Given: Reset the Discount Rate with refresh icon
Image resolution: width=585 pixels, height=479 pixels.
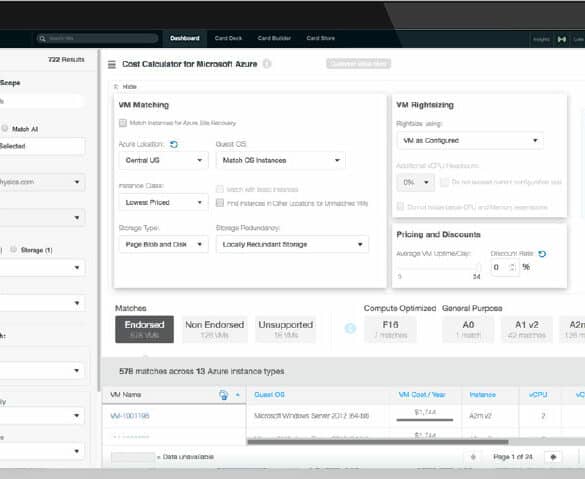Looking at the screenshot, I should coord(542,254).
